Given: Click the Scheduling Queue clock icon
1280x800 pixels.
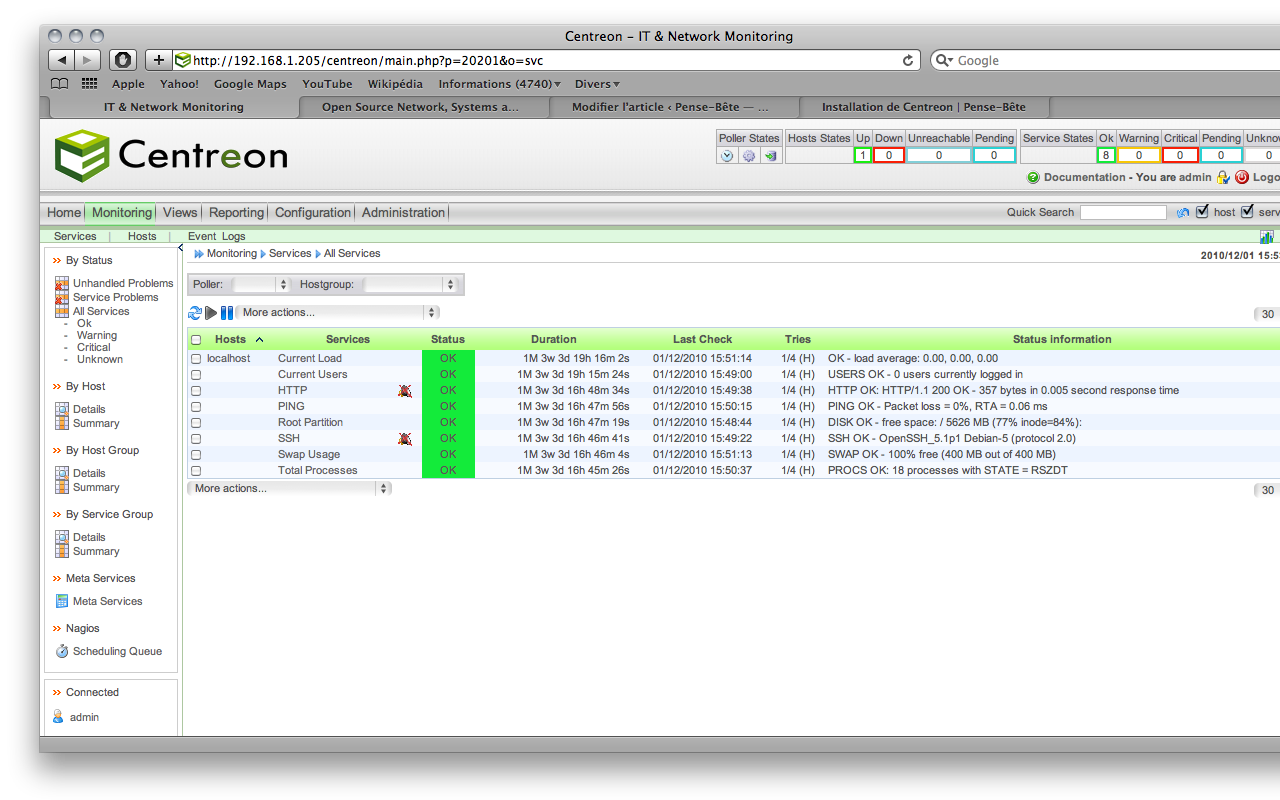Looking at the screenshot, I should tap(62, 651).
